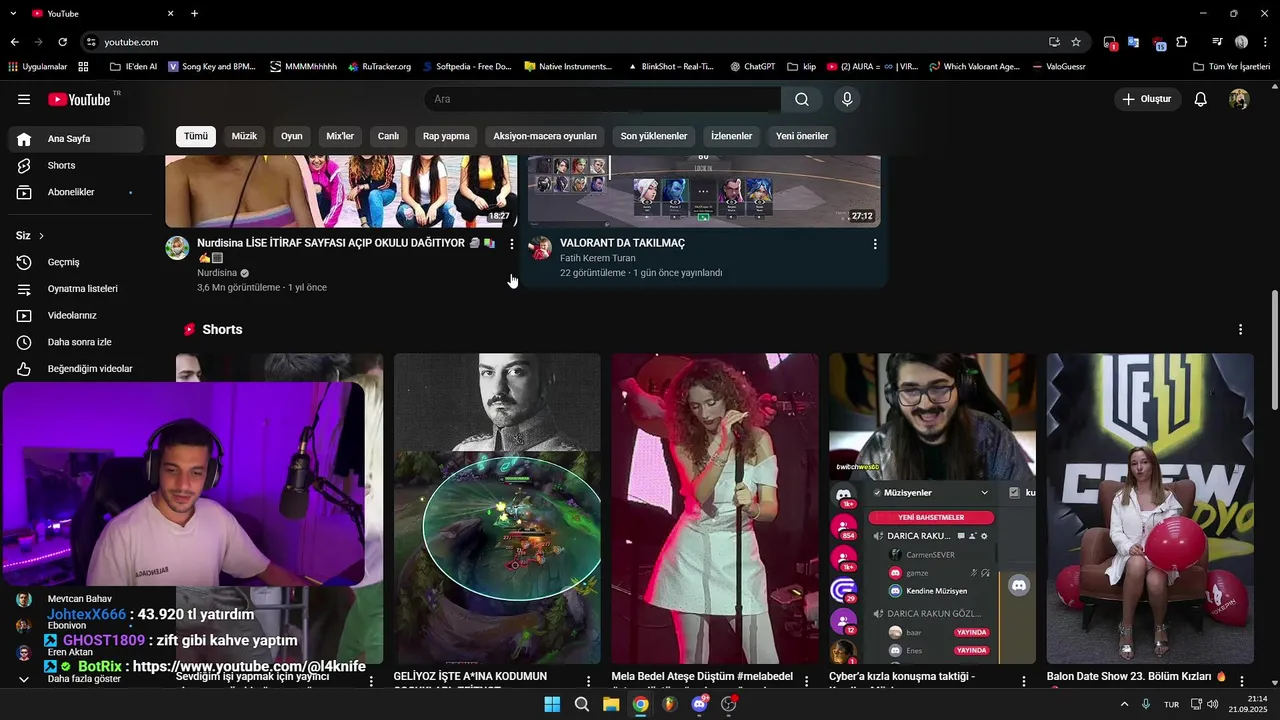The image size is (1280, 720).
Task: Select the Tümü filter chip
Action: 196,136
